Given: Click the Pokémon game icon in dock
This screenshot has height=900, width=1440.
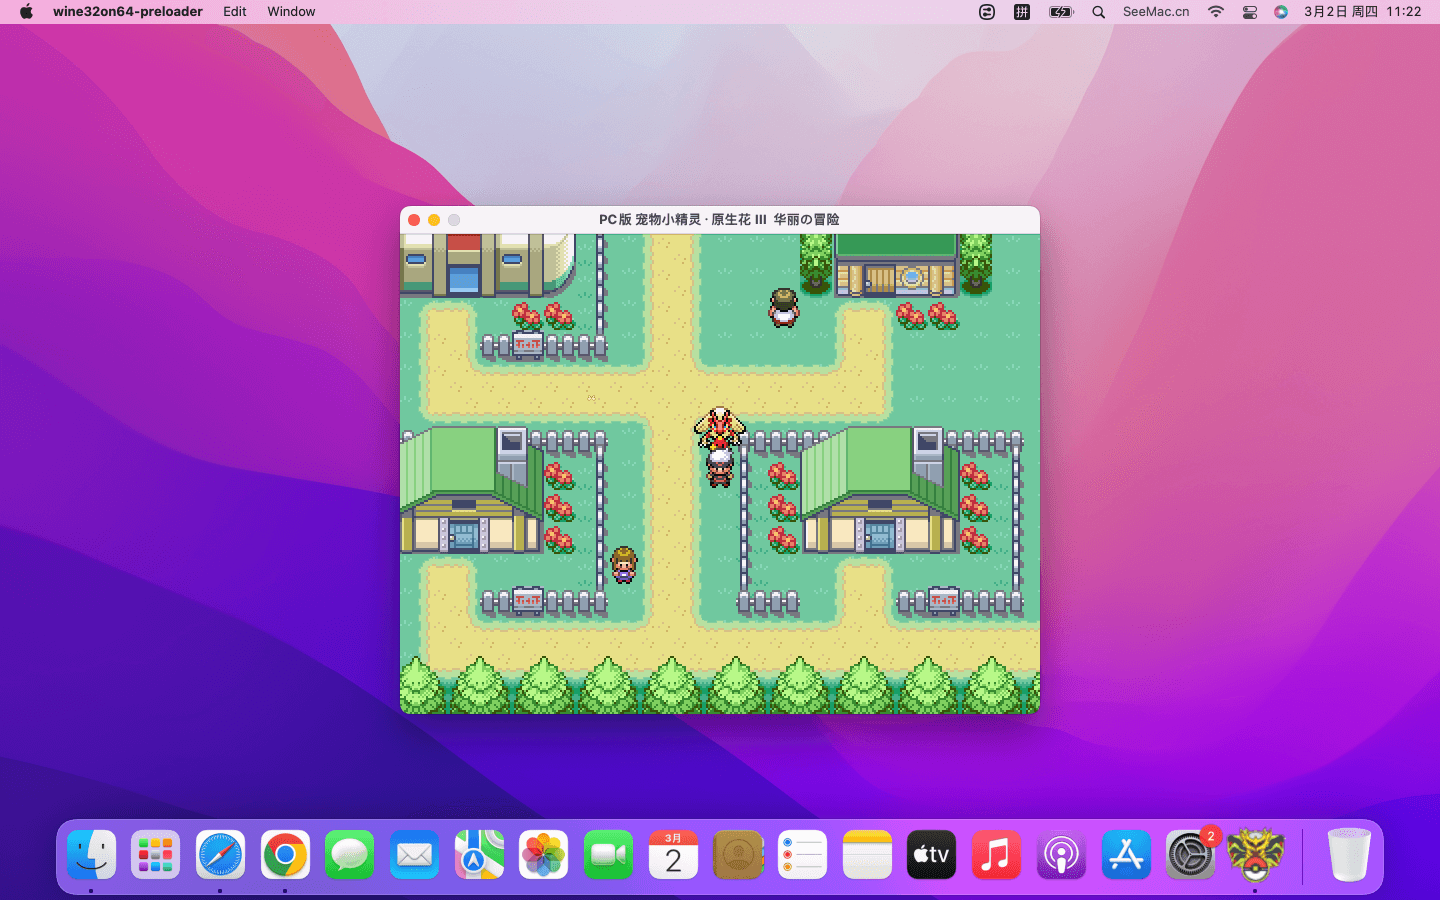Looking at the screenshot, I should click(1255, 855).
